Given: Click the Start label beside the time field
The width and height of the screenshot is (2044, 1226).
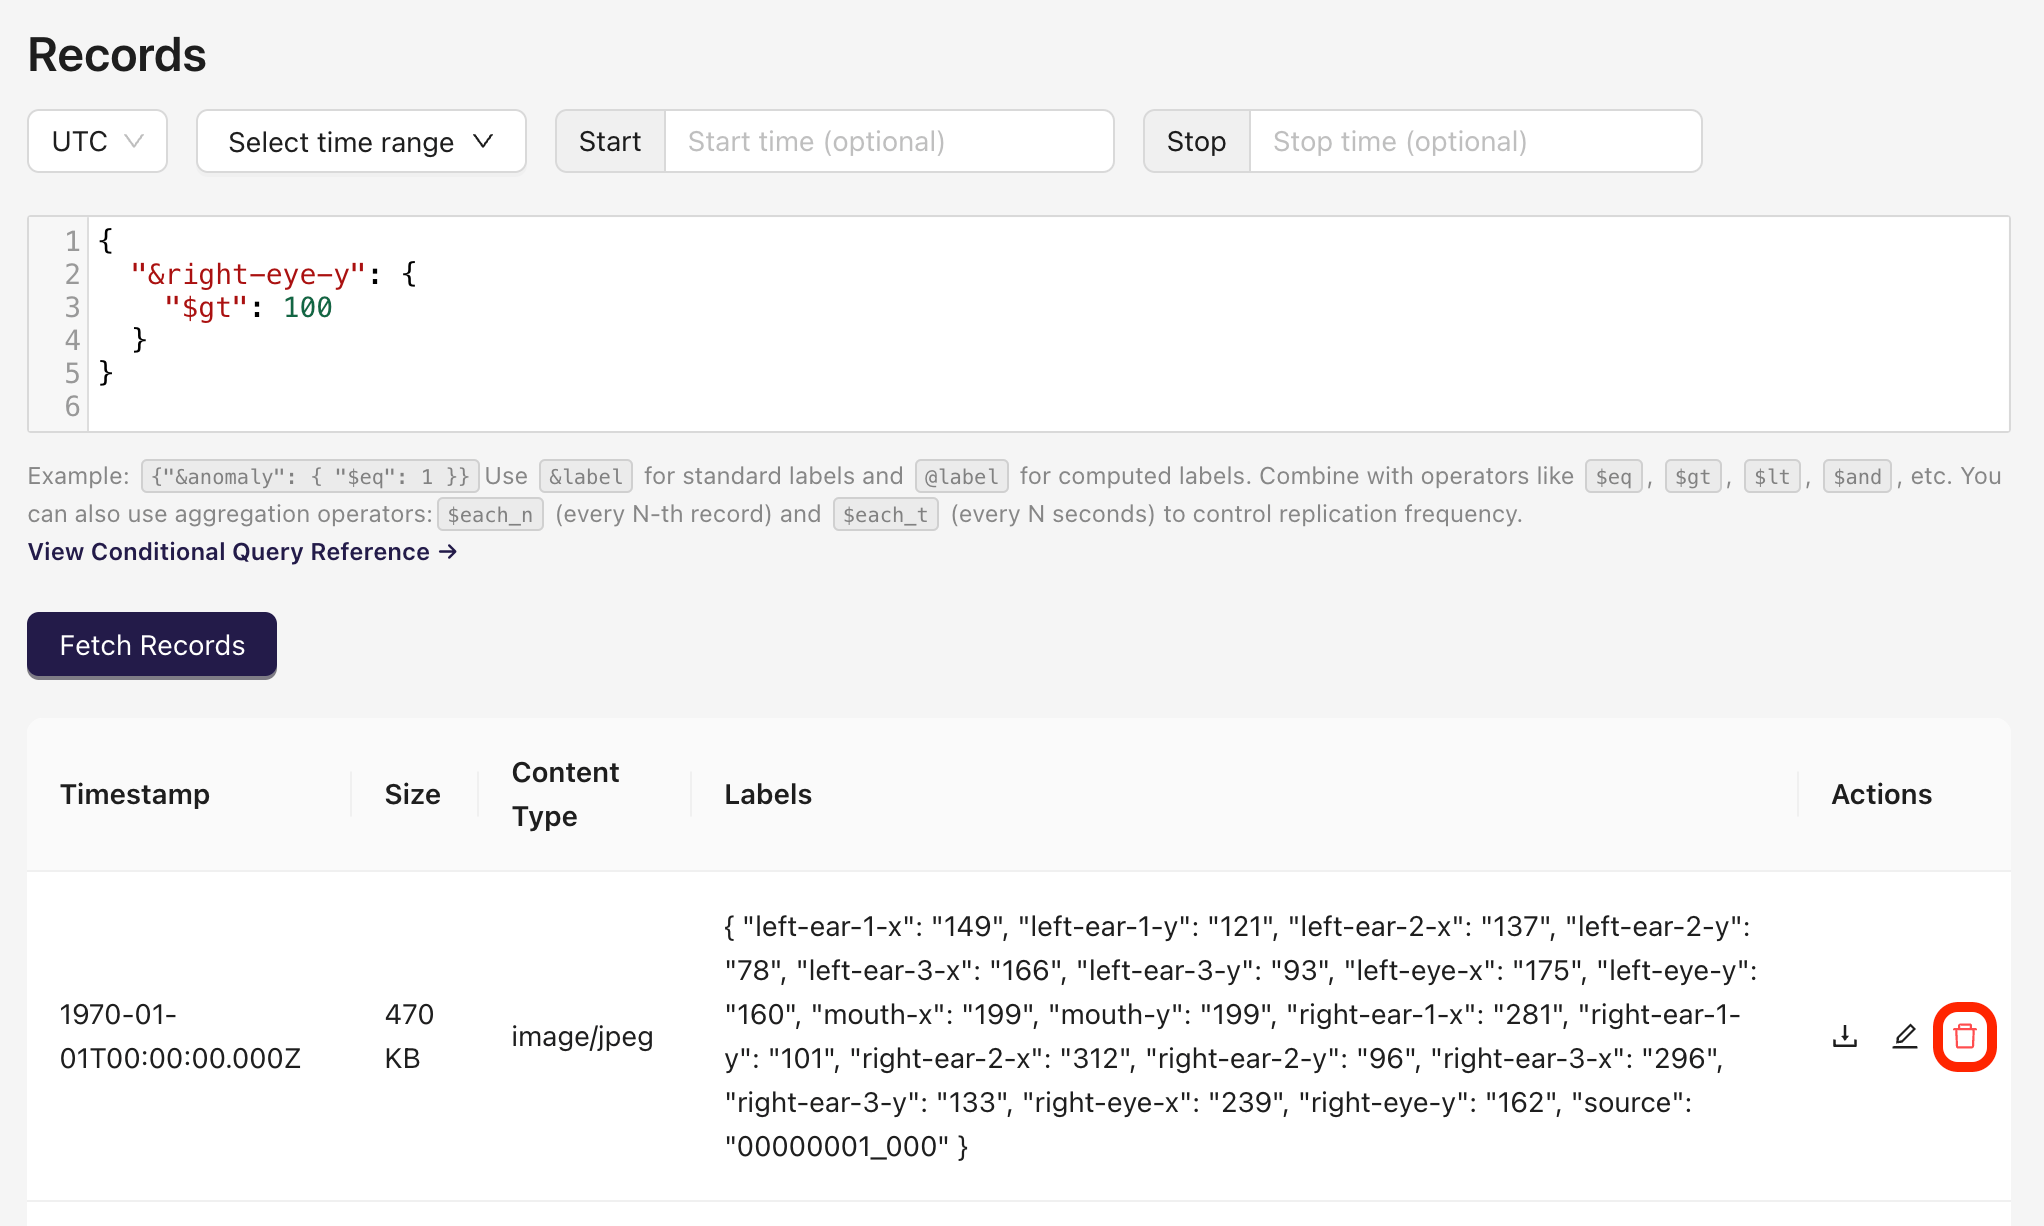Looking at the screenshot, I should (610, 141).
